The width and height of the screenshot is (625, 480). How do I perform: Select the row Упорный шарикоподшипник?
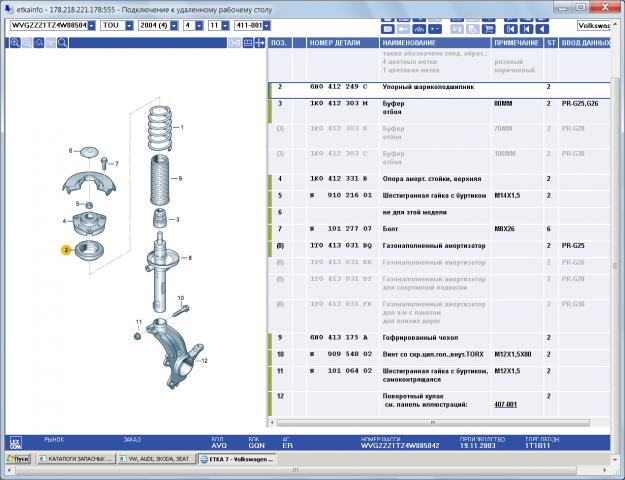439,90
